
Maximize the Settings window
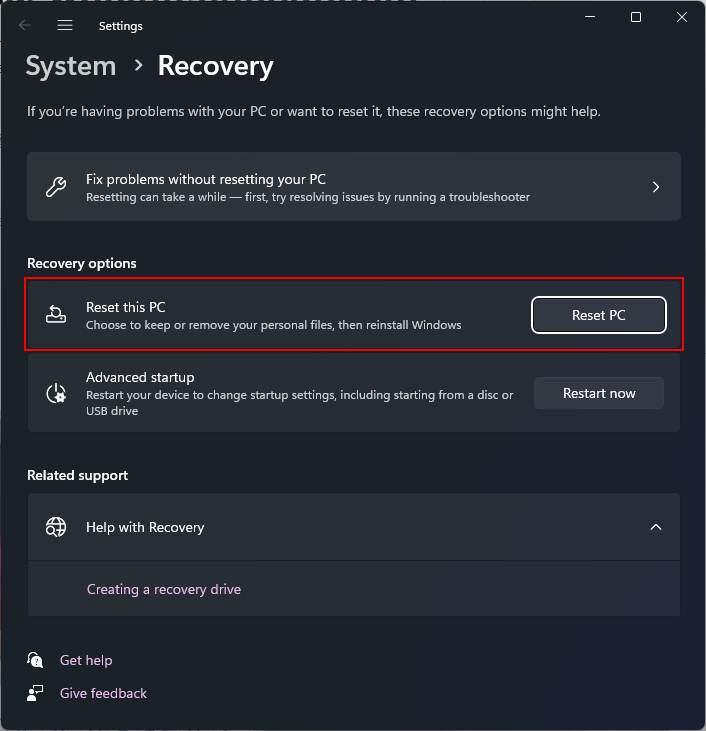point(636,17)
